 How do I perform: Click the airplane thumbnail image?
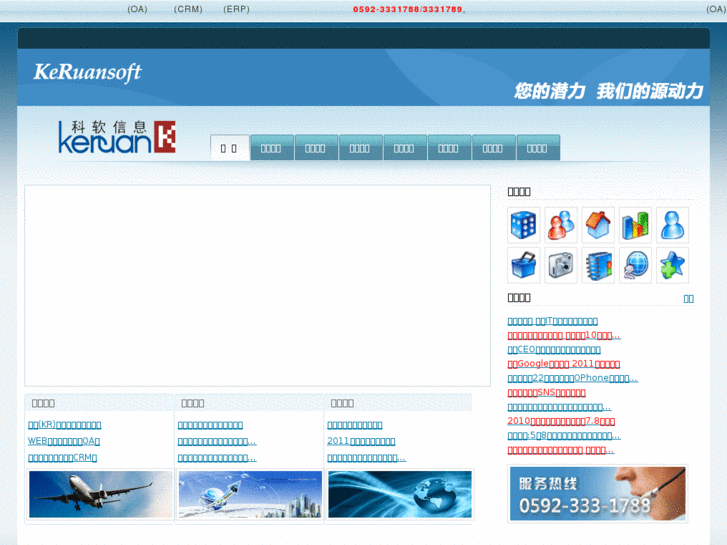101,494
